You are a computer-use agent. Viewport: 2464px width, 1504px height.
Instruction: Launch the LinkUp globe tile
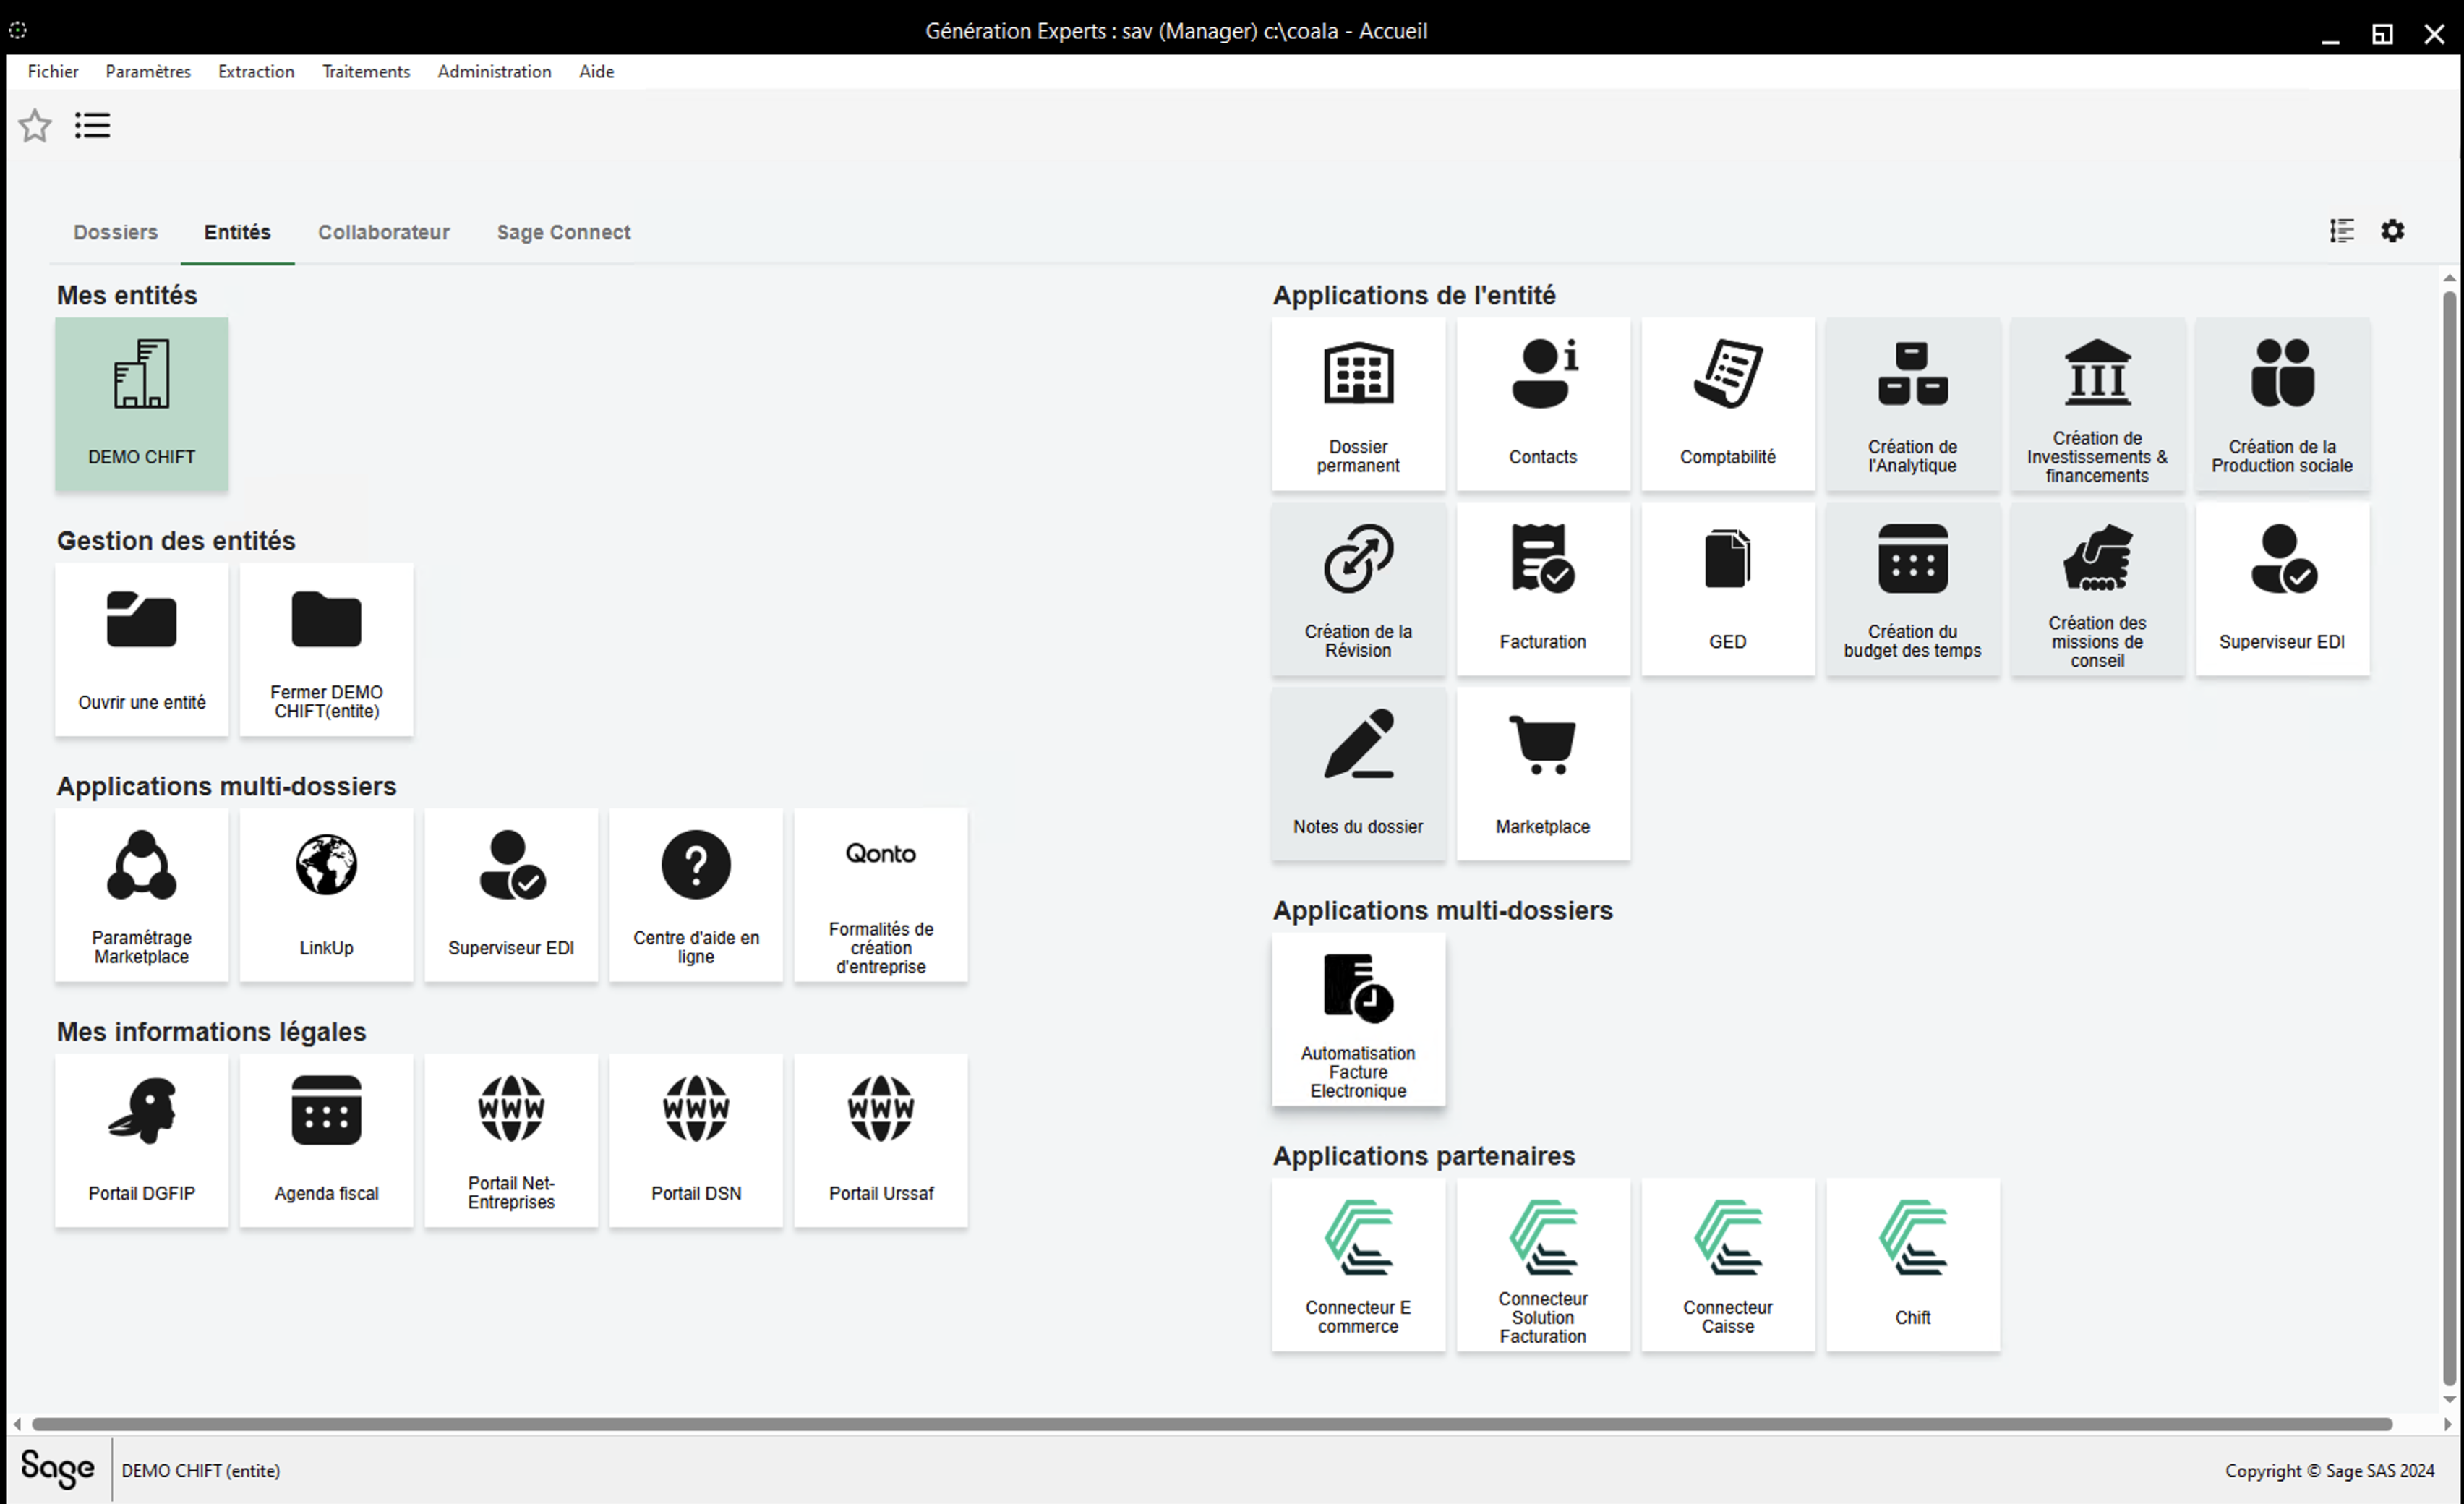(x=326, y=895)
